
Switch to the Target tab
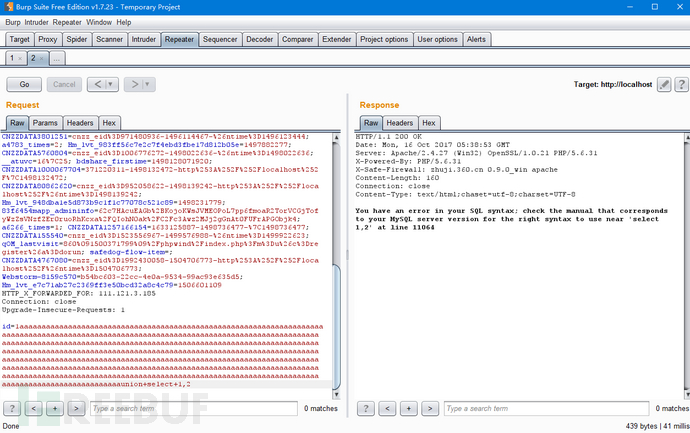19,39
